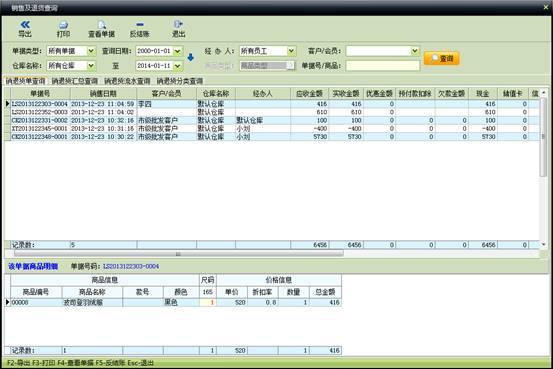Click the horizontal scrollbar under the table

pyautogui.click(x=178, y=254)
